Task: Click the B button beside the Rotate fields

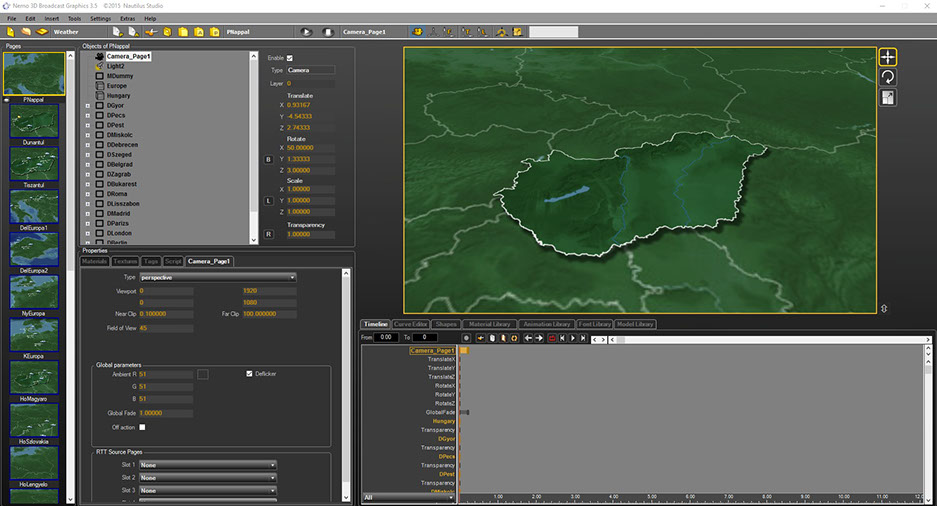Action: point(268,159)
